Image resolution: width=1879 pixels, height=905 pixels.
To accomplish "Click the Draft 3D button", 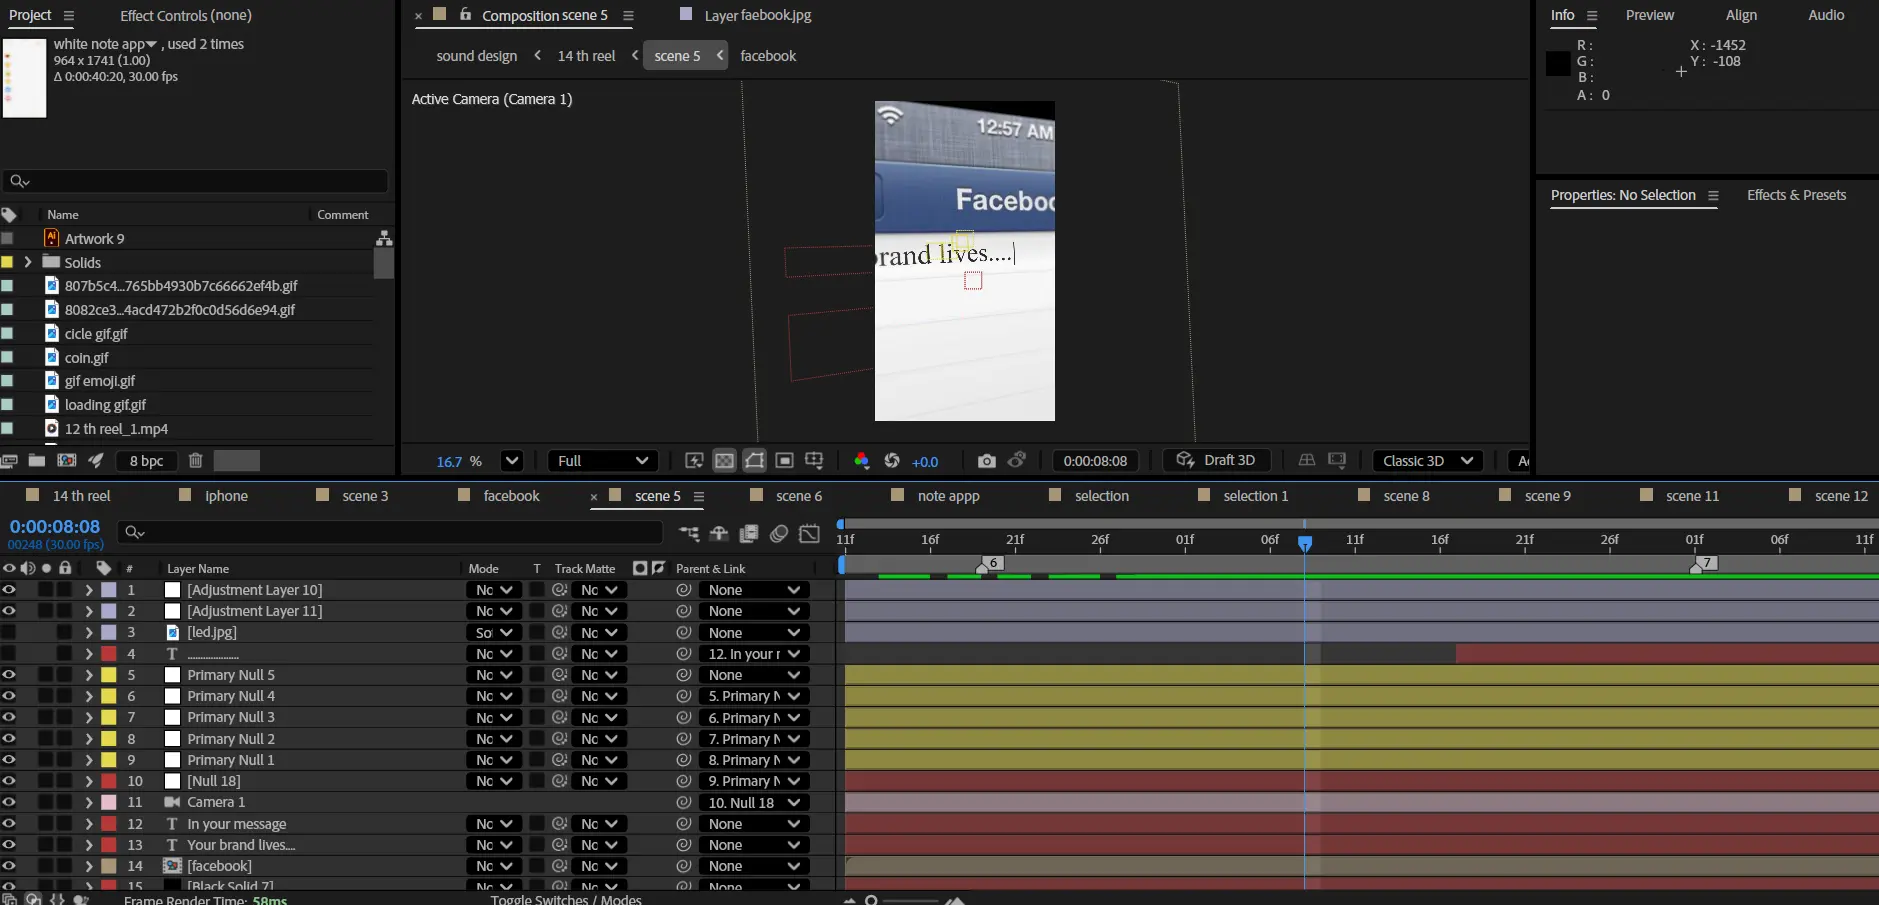I will tap(1217, 460).
